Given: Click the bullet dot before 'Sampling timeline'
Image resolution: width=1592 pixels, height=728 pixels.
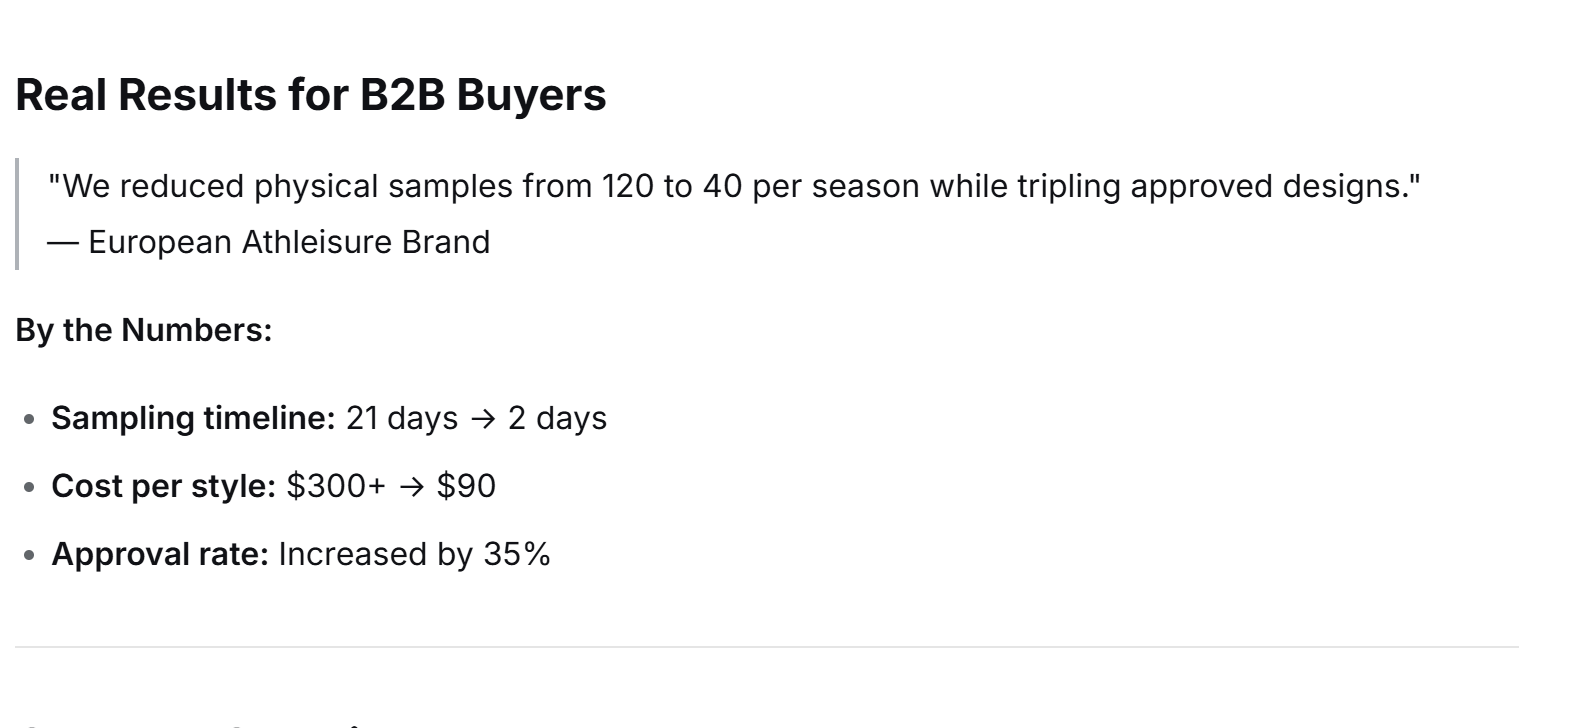Looking at the screenshot, I should tap(29, 420).
